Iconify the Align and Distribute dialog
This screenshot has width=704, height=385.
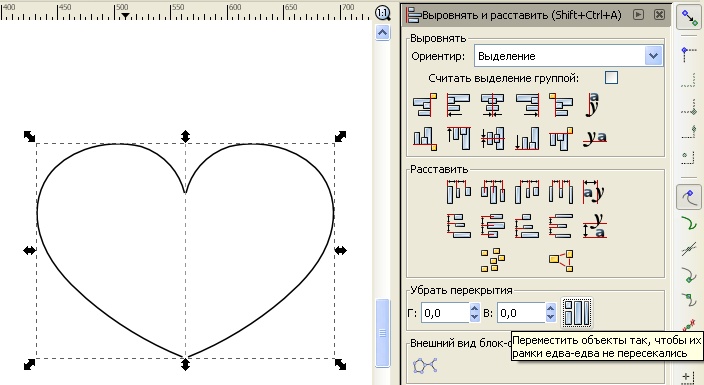click(638, 14)
